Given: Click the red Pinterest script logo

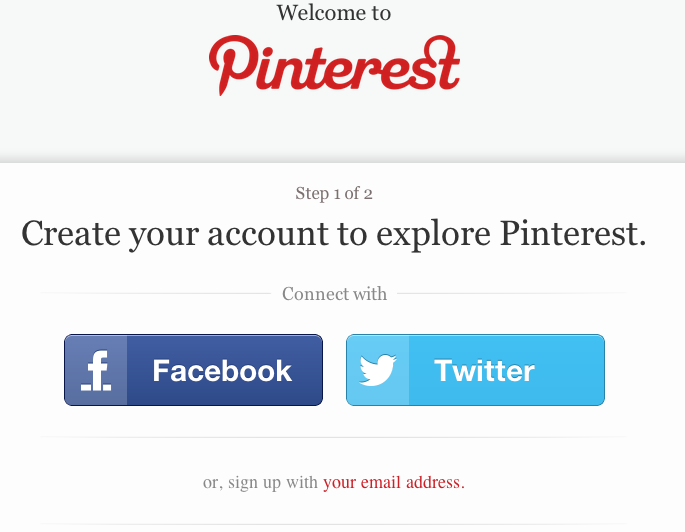Looking at the screenshot, I should [334, 65].
